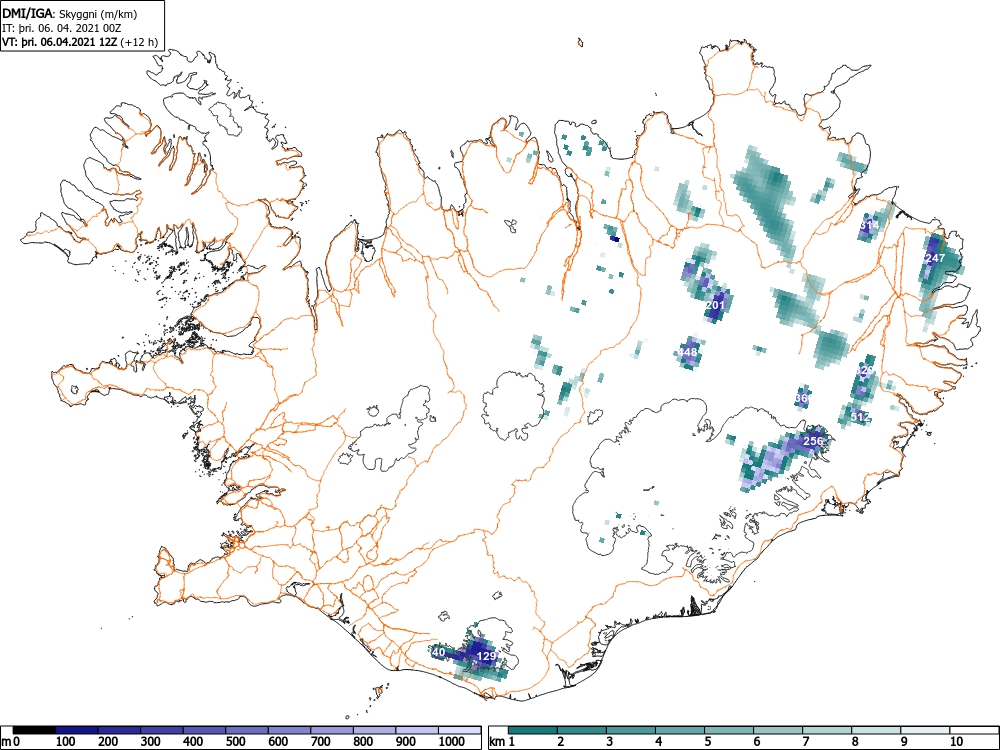The height and width of the screenshot is (750, 1000).
Task: Click the '3' tick label in km legend
Action: tap(610, 741)
